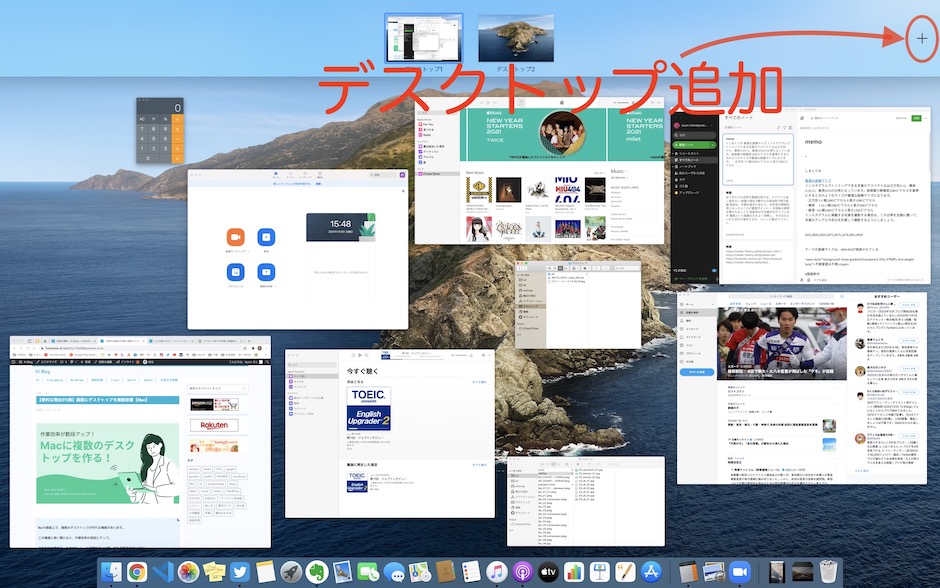
Task: Click the TOEIC English Upgrader podcast artwork
Action: coord(369,408)
